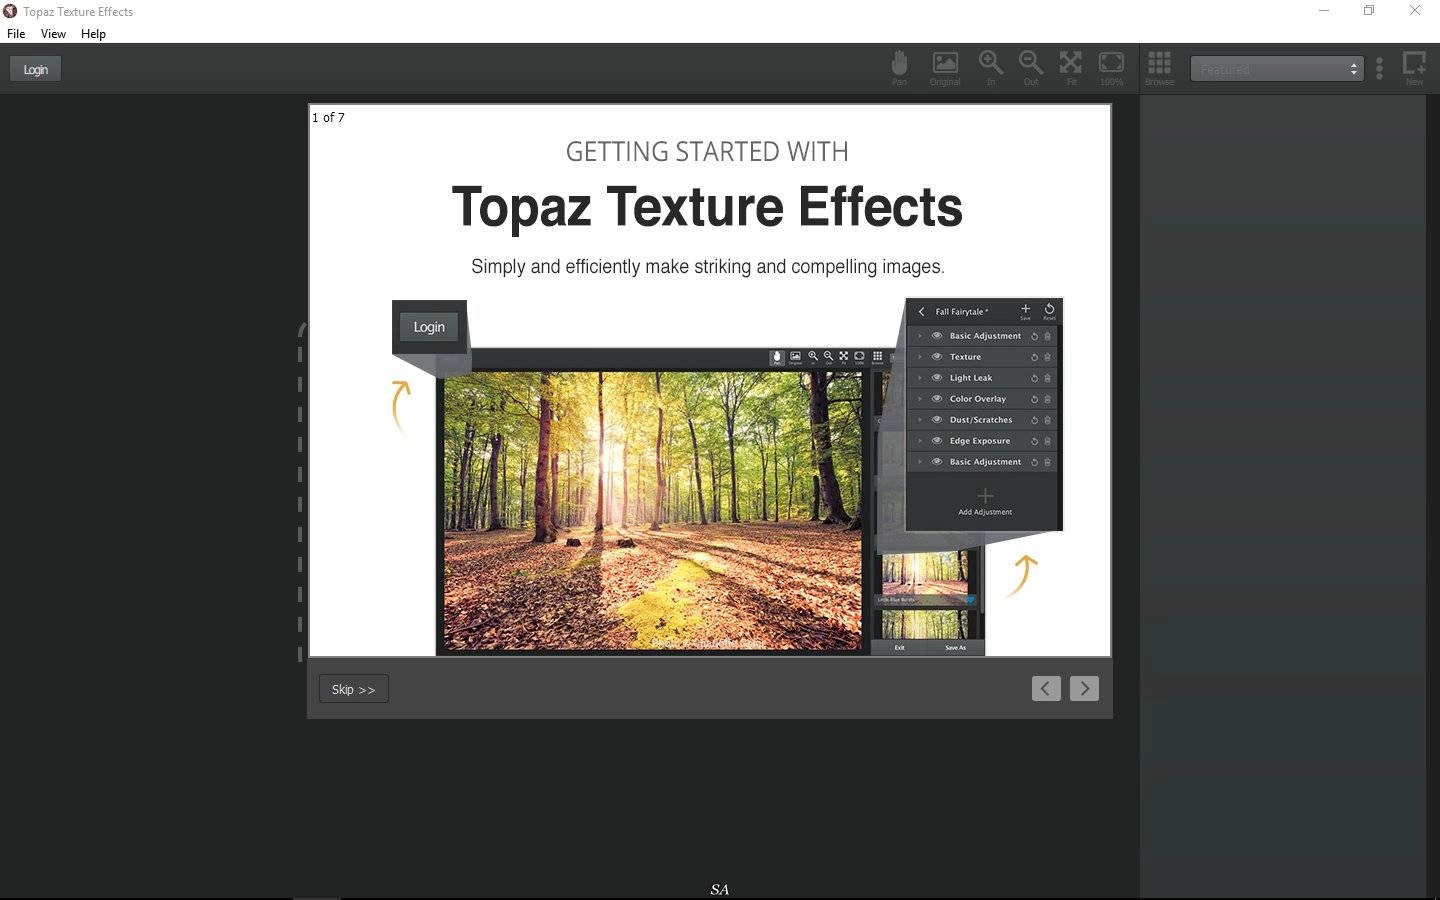
Task: Set zoom to 100% view
Action: tap(1111, 68)
